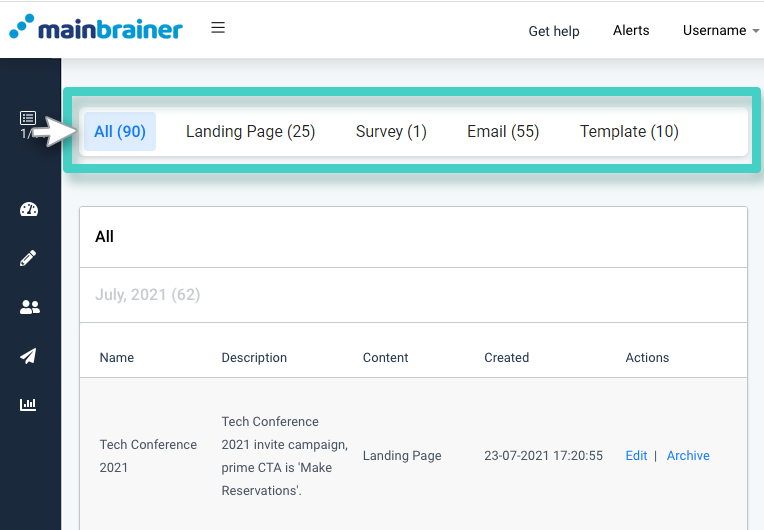
Task: Edit the Tech Conference 2021 entry
Action: (x=636, y=455)
